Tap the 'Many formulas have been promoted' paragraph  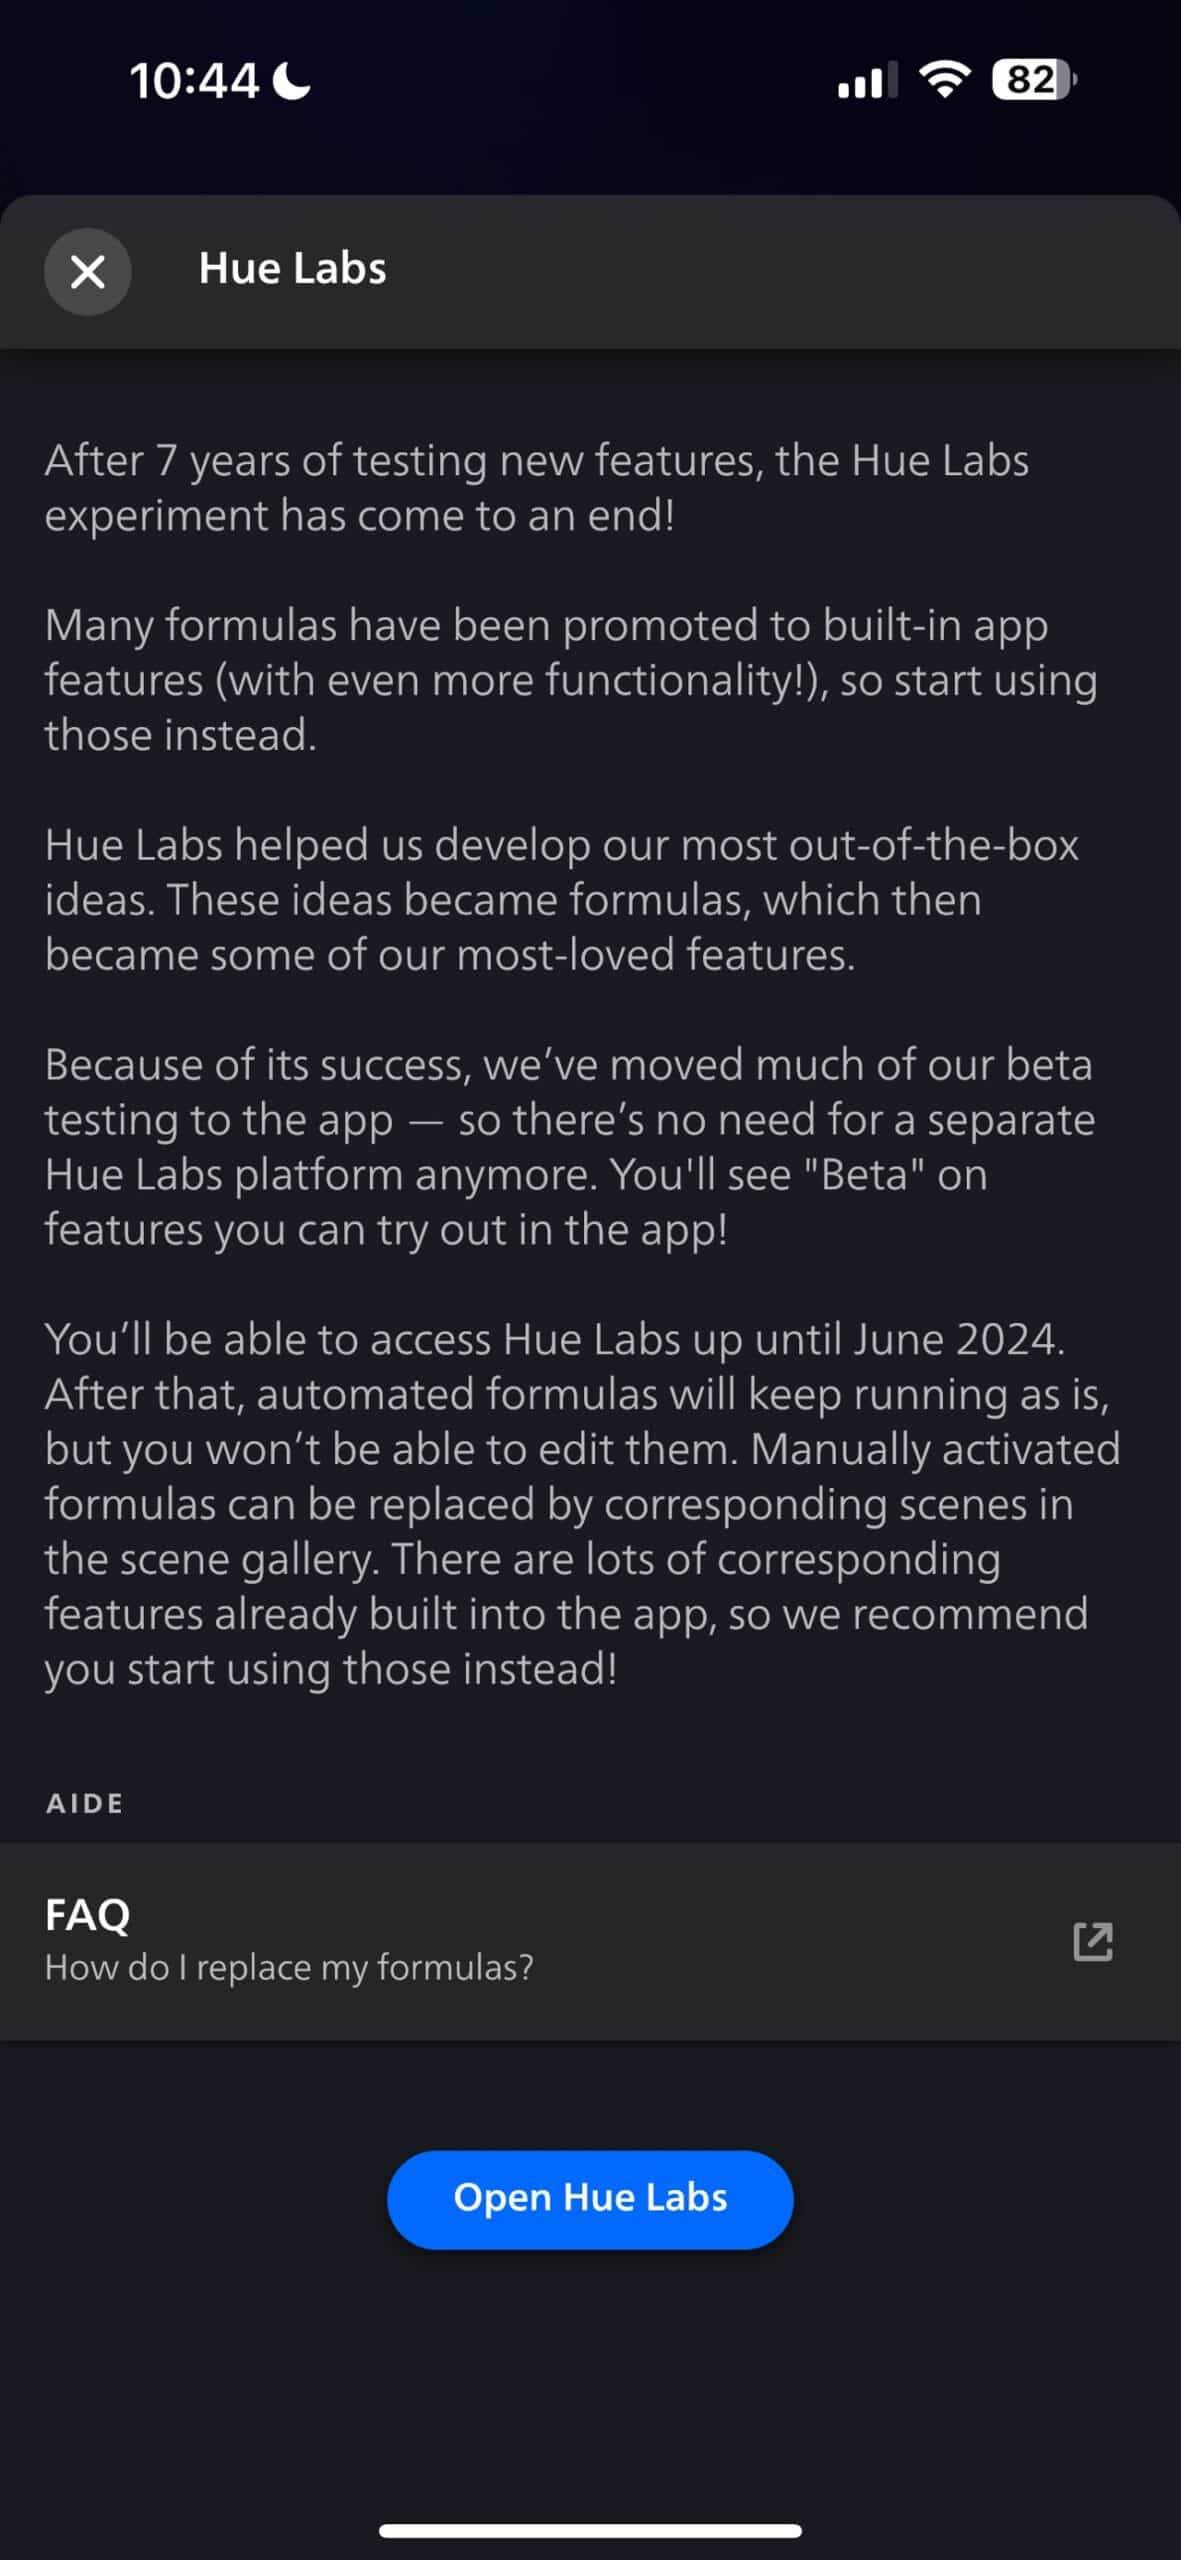tap(570, 680)
